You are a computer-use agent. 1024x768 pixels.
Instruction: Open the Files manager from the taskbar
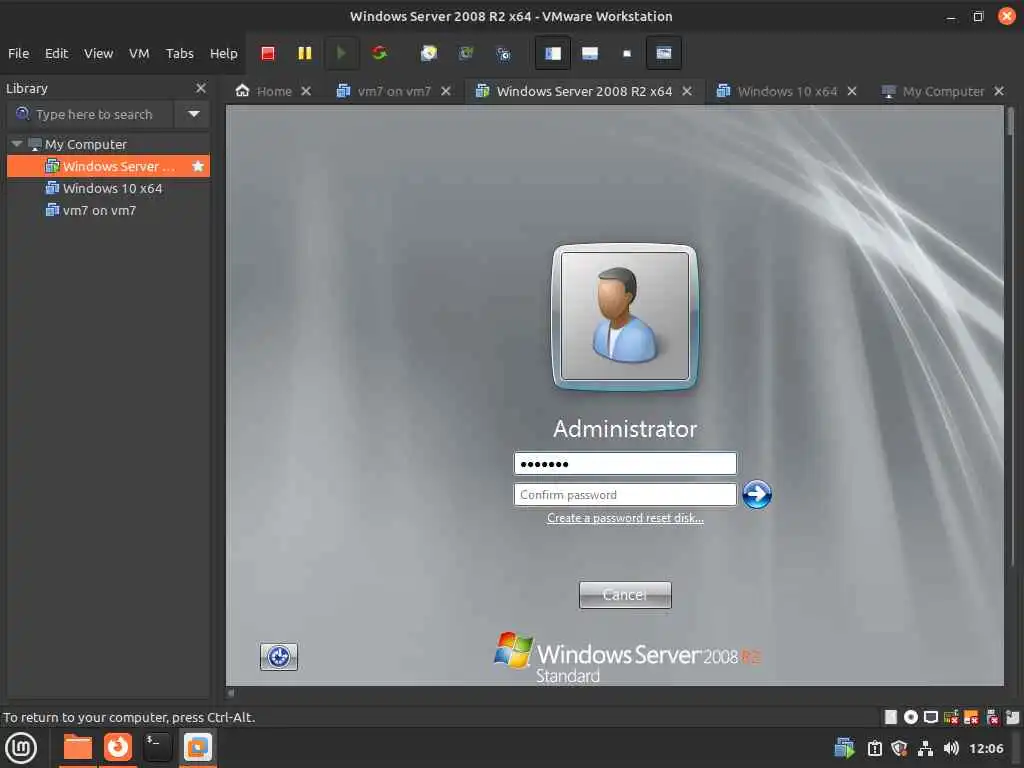pos(77,748)
